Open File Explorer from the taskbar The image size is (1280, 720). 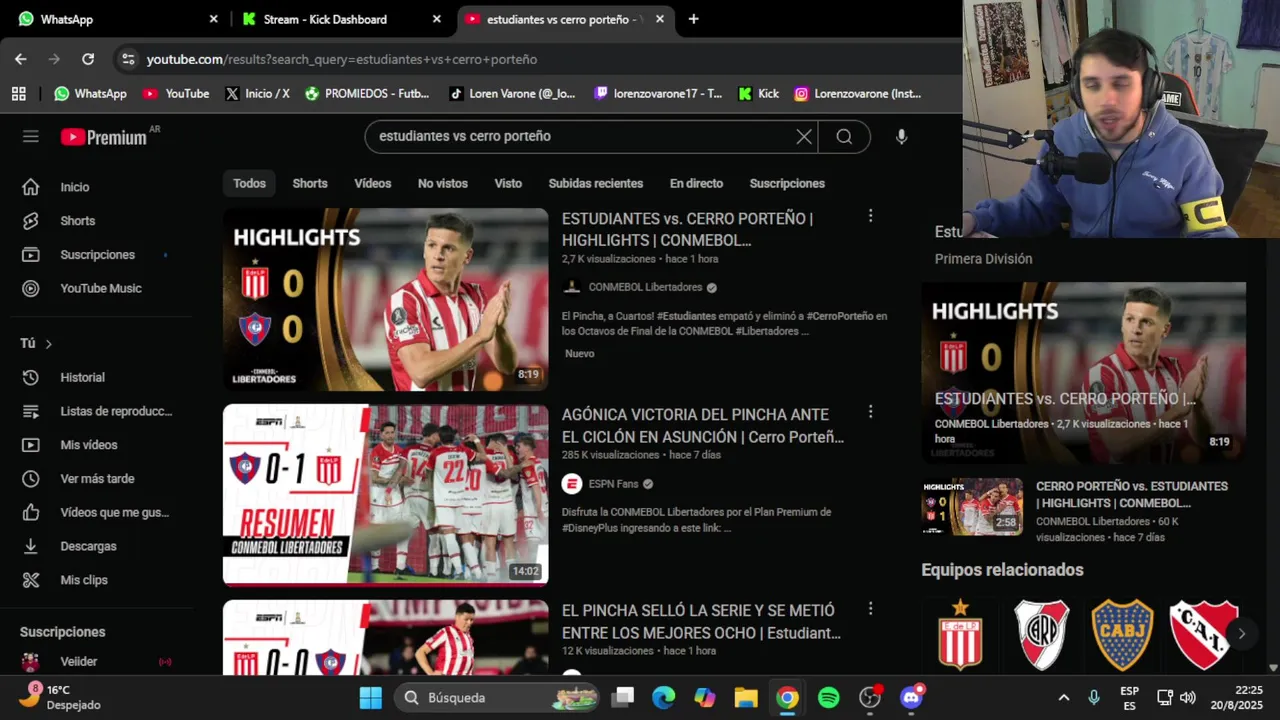746,698
